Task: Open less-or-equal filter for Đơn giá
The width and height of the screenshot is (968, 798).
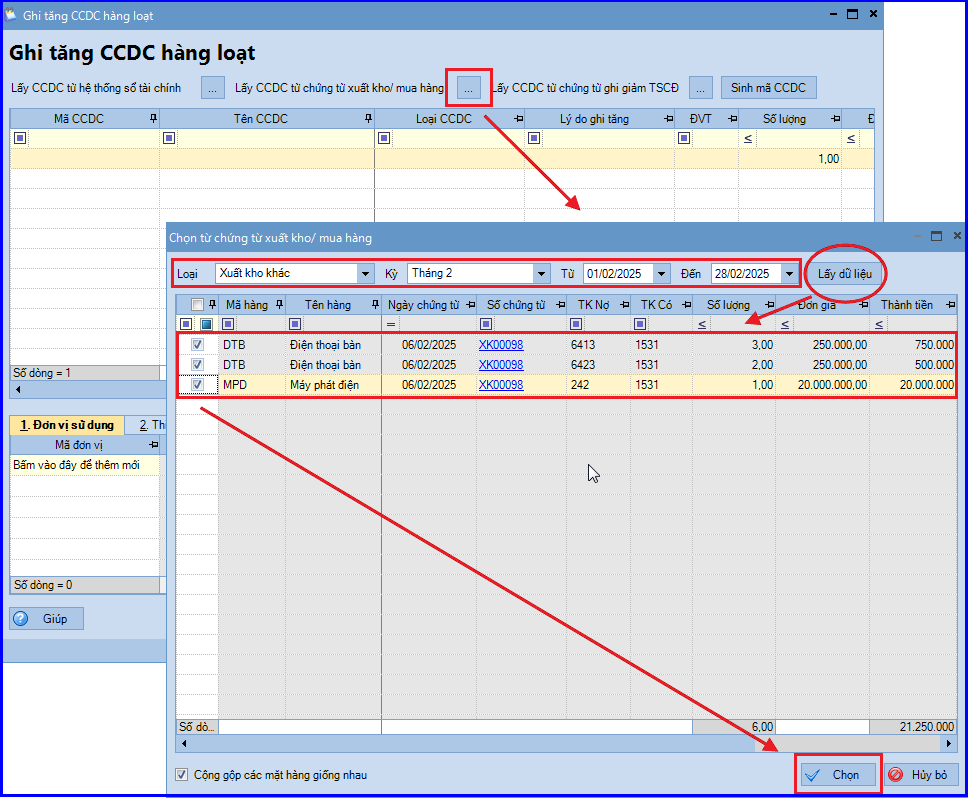Action: point(785,324)
